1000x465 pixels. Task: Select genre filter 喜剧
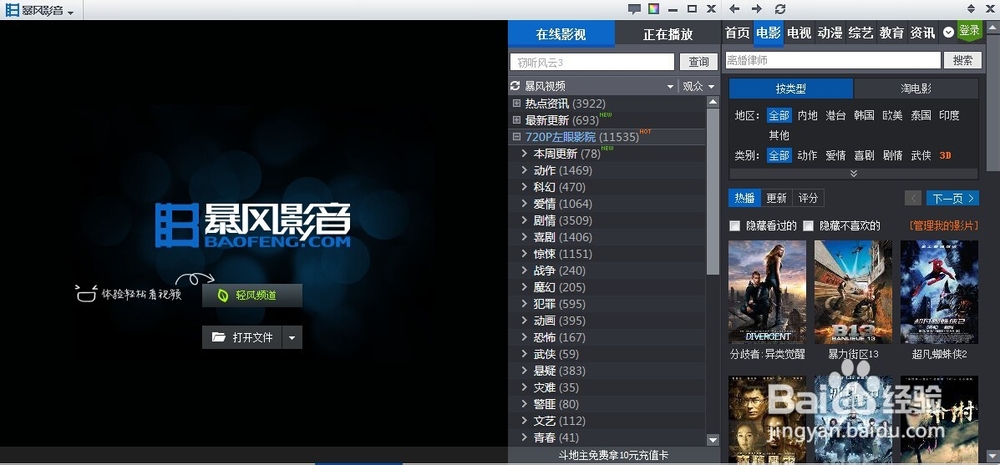[864, 155]
